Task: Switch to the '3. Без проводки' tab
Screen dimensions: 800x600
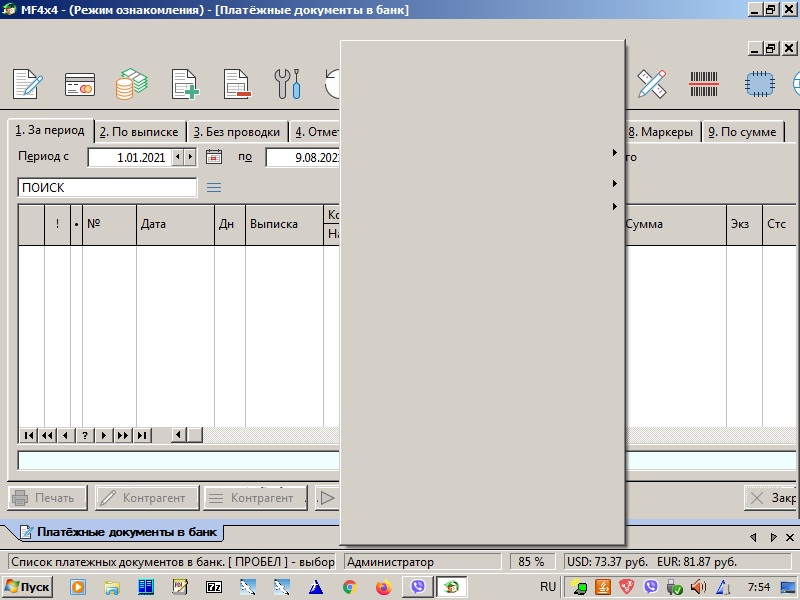Action: (237, 132)
